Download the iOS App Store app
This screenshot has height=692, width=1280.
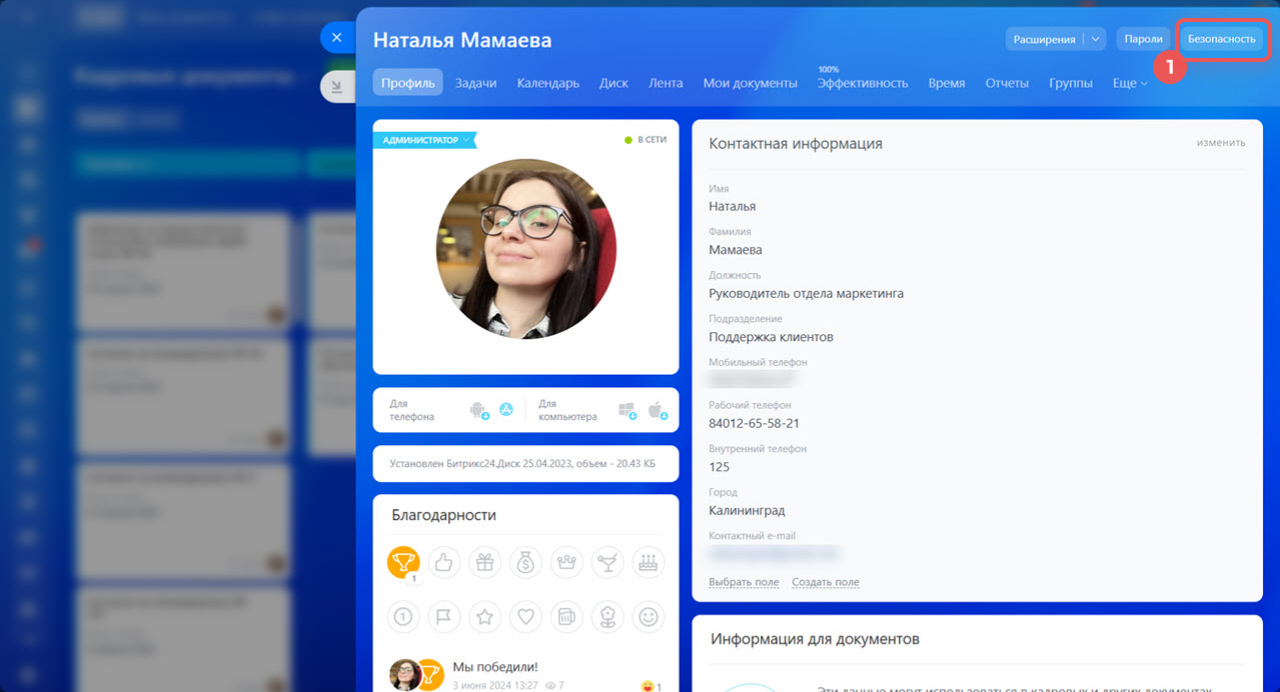506,409
